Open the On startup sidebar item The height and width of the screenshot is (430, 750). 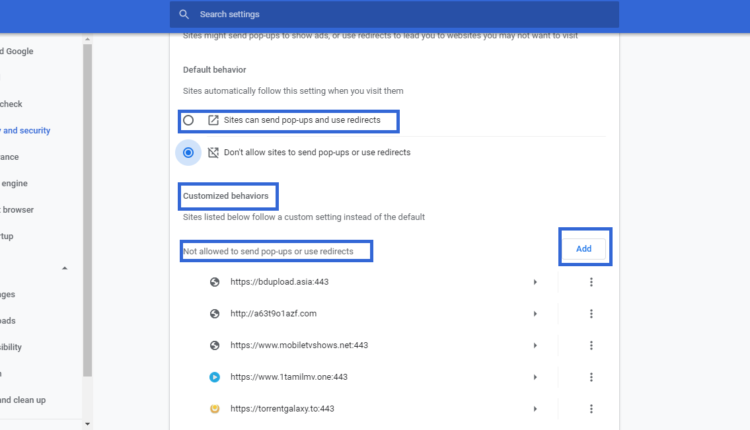point(7,236)
